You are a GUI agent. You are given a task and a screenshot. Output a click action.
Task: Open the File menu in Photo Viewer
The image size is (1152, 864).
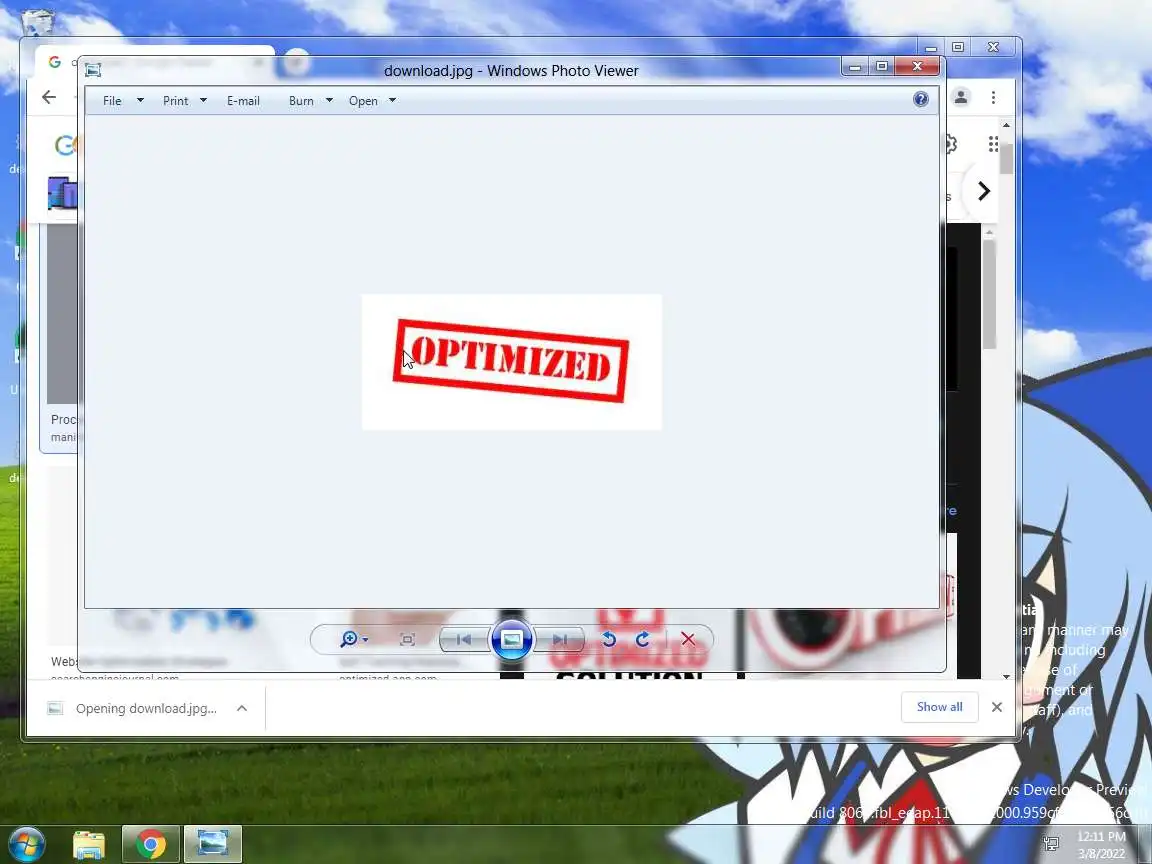click(x=112, y=101)
